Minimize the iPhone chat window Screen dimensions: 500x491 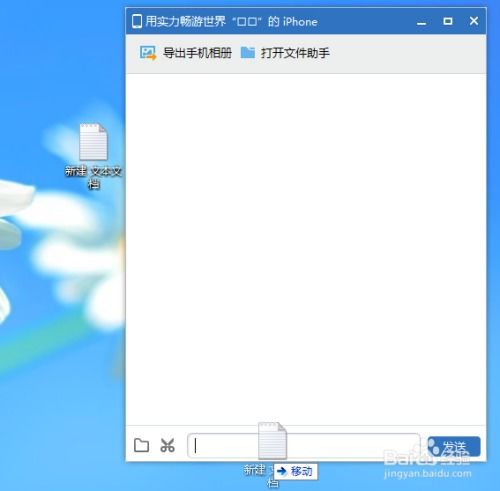422,23
